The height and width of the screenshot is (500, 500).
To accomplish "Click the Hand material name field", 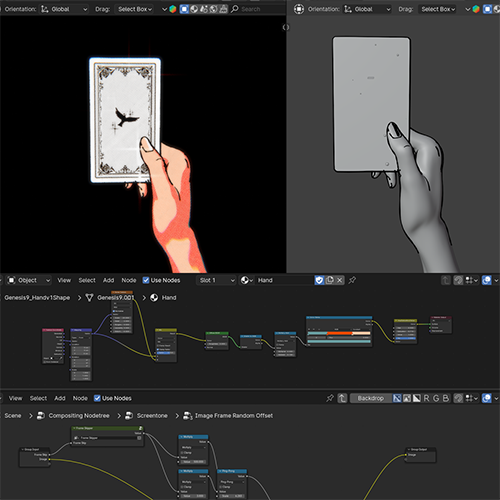I will [x=285, y=280].
